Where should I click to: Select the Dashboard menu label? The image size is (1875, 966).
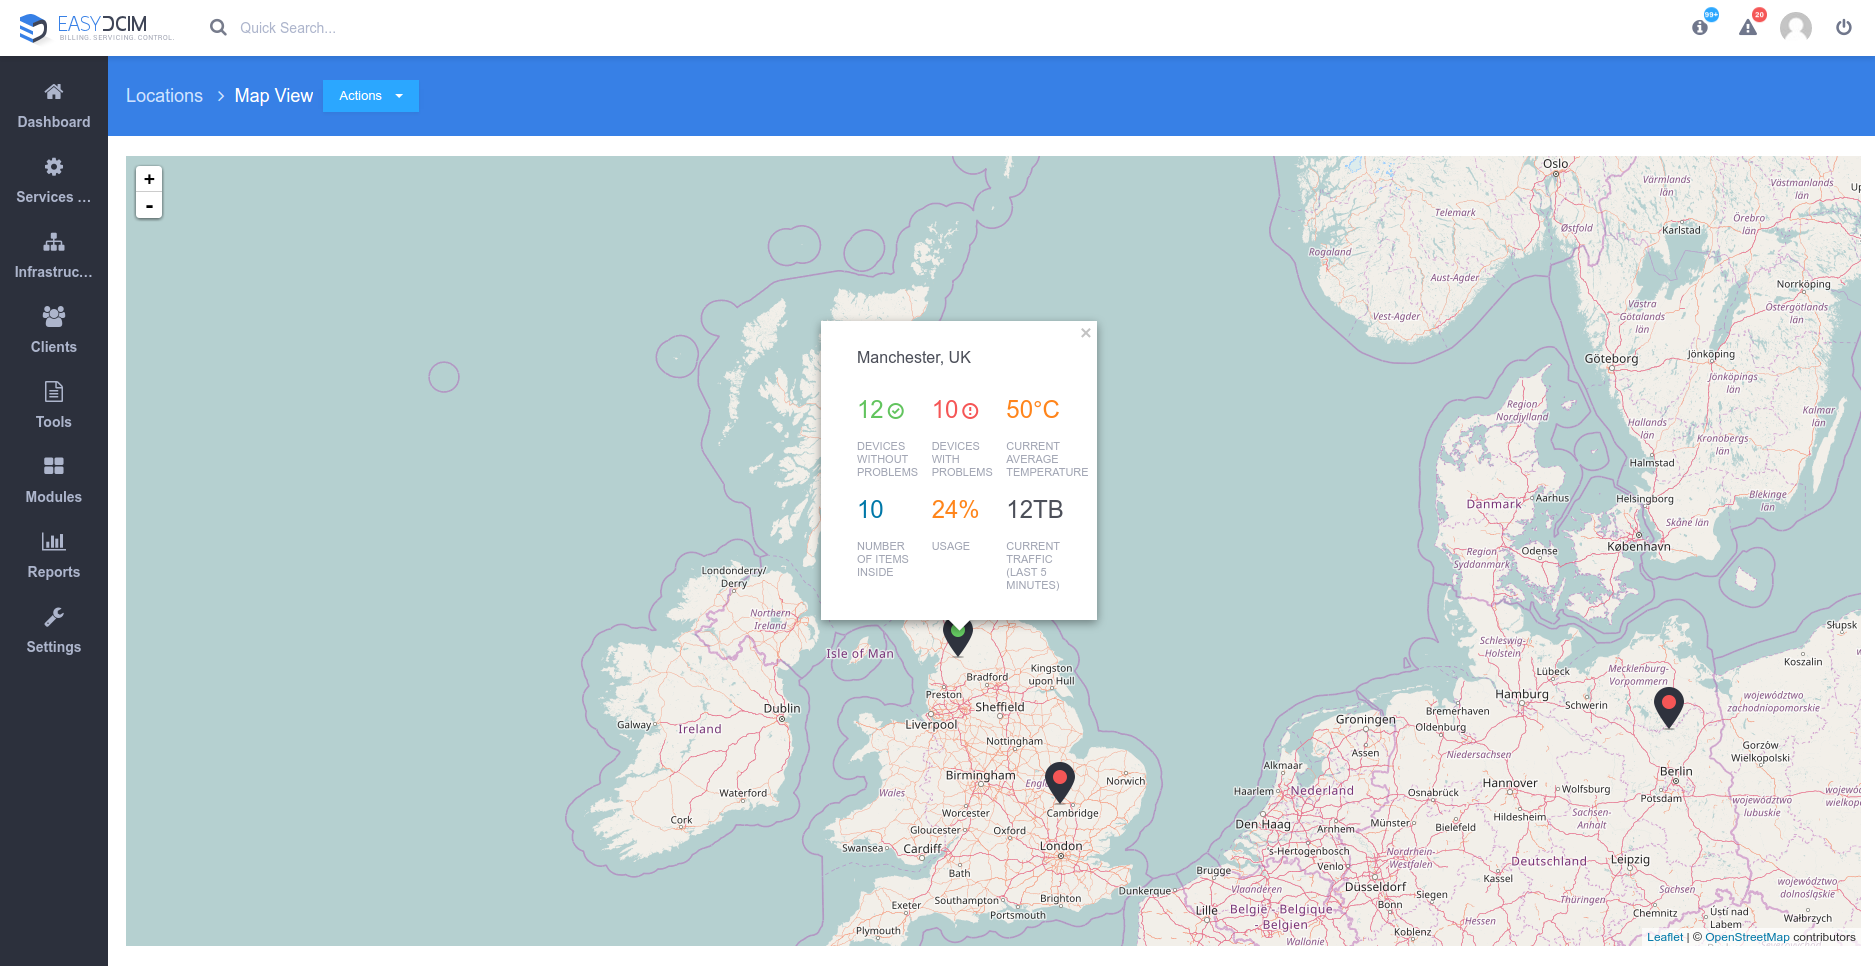pyautogui.click(x=54, y=122)
